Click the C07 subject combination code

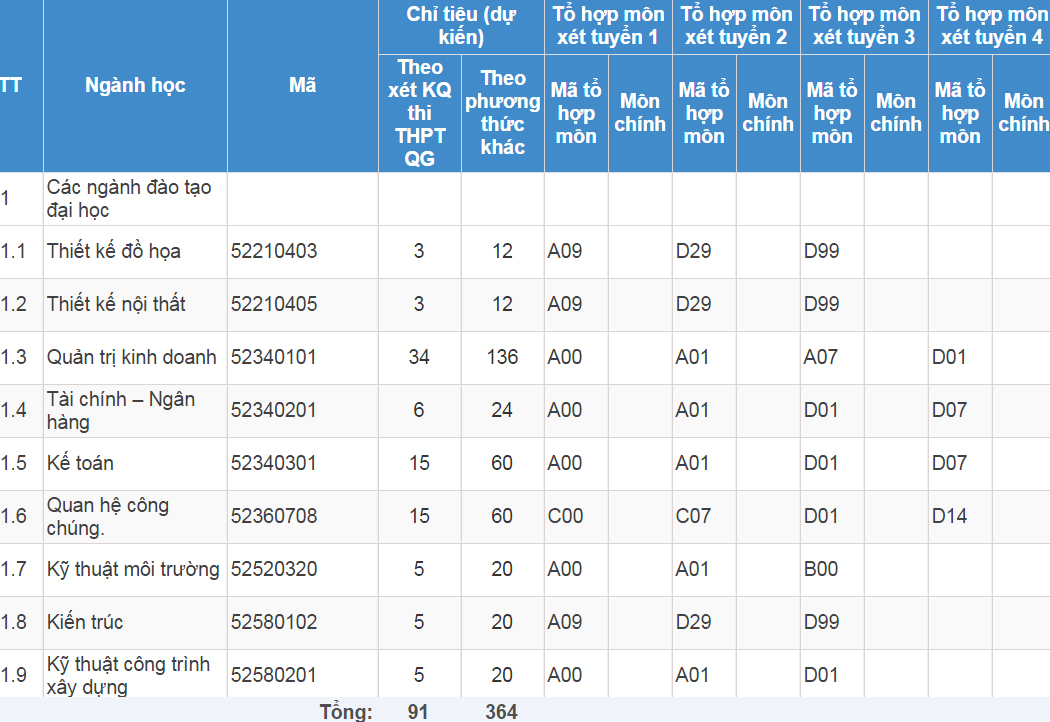[x=693, y=516]
